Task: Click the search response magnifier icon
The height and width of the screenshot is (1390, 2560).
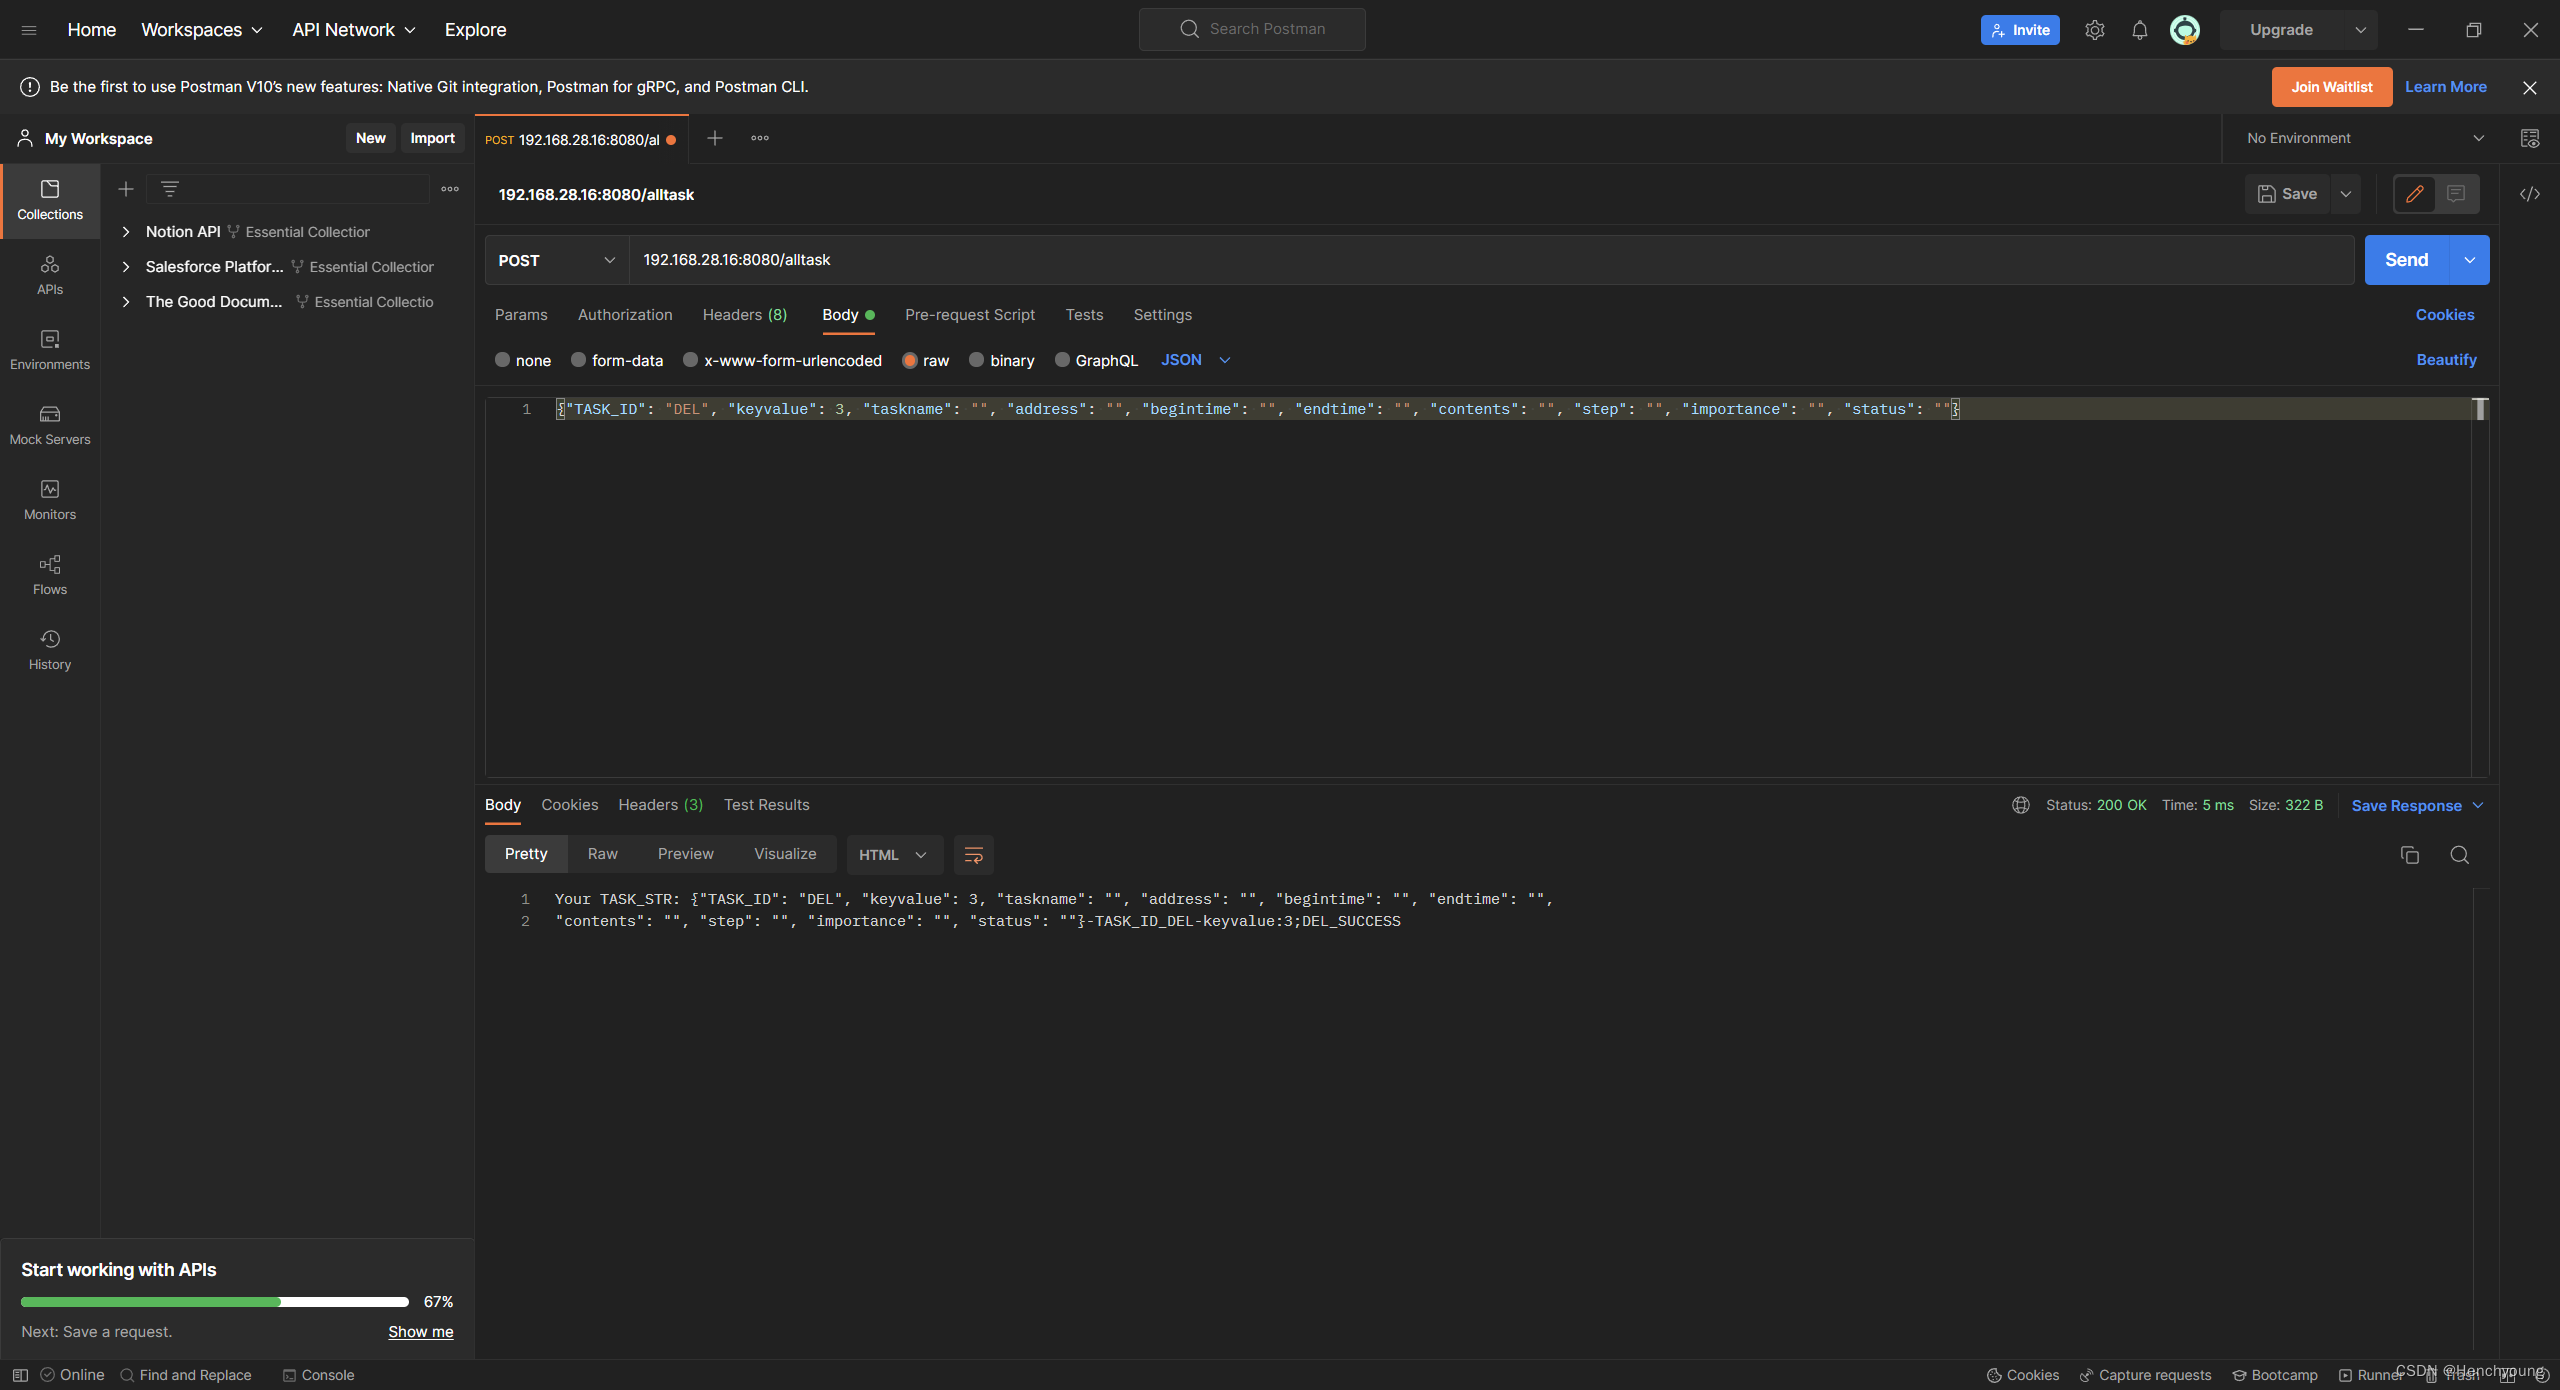Action: tap(2459, 855)
